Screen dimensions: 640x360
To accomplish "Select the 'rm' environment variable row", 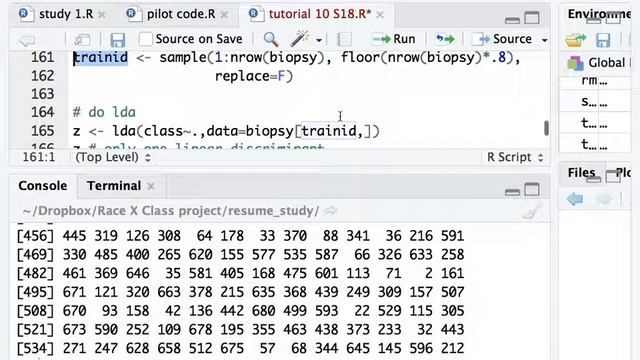I will point(595,81).
